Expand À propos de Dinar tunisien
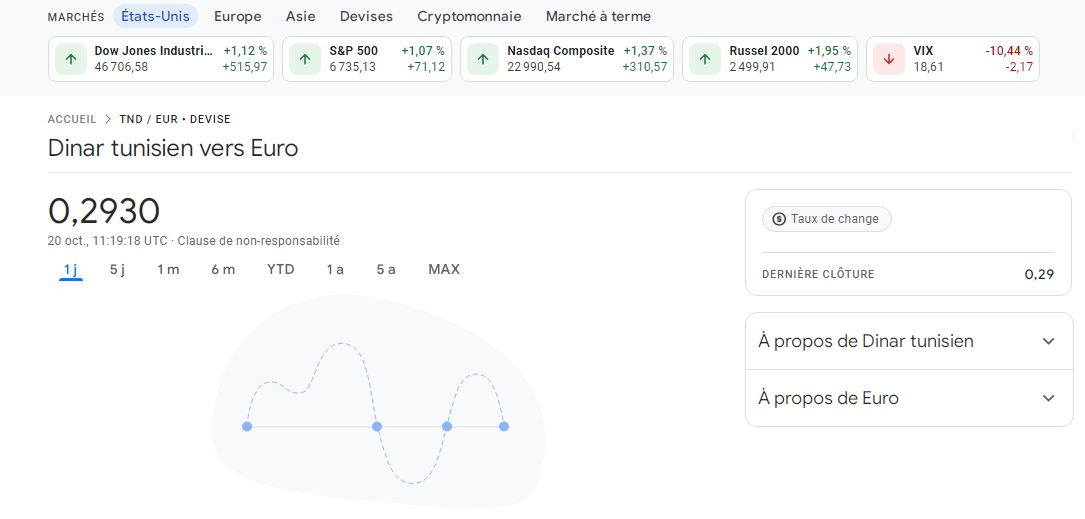Image resolution: width=1085 pixels, height=519 pixels. click(x=1048, y=341)
